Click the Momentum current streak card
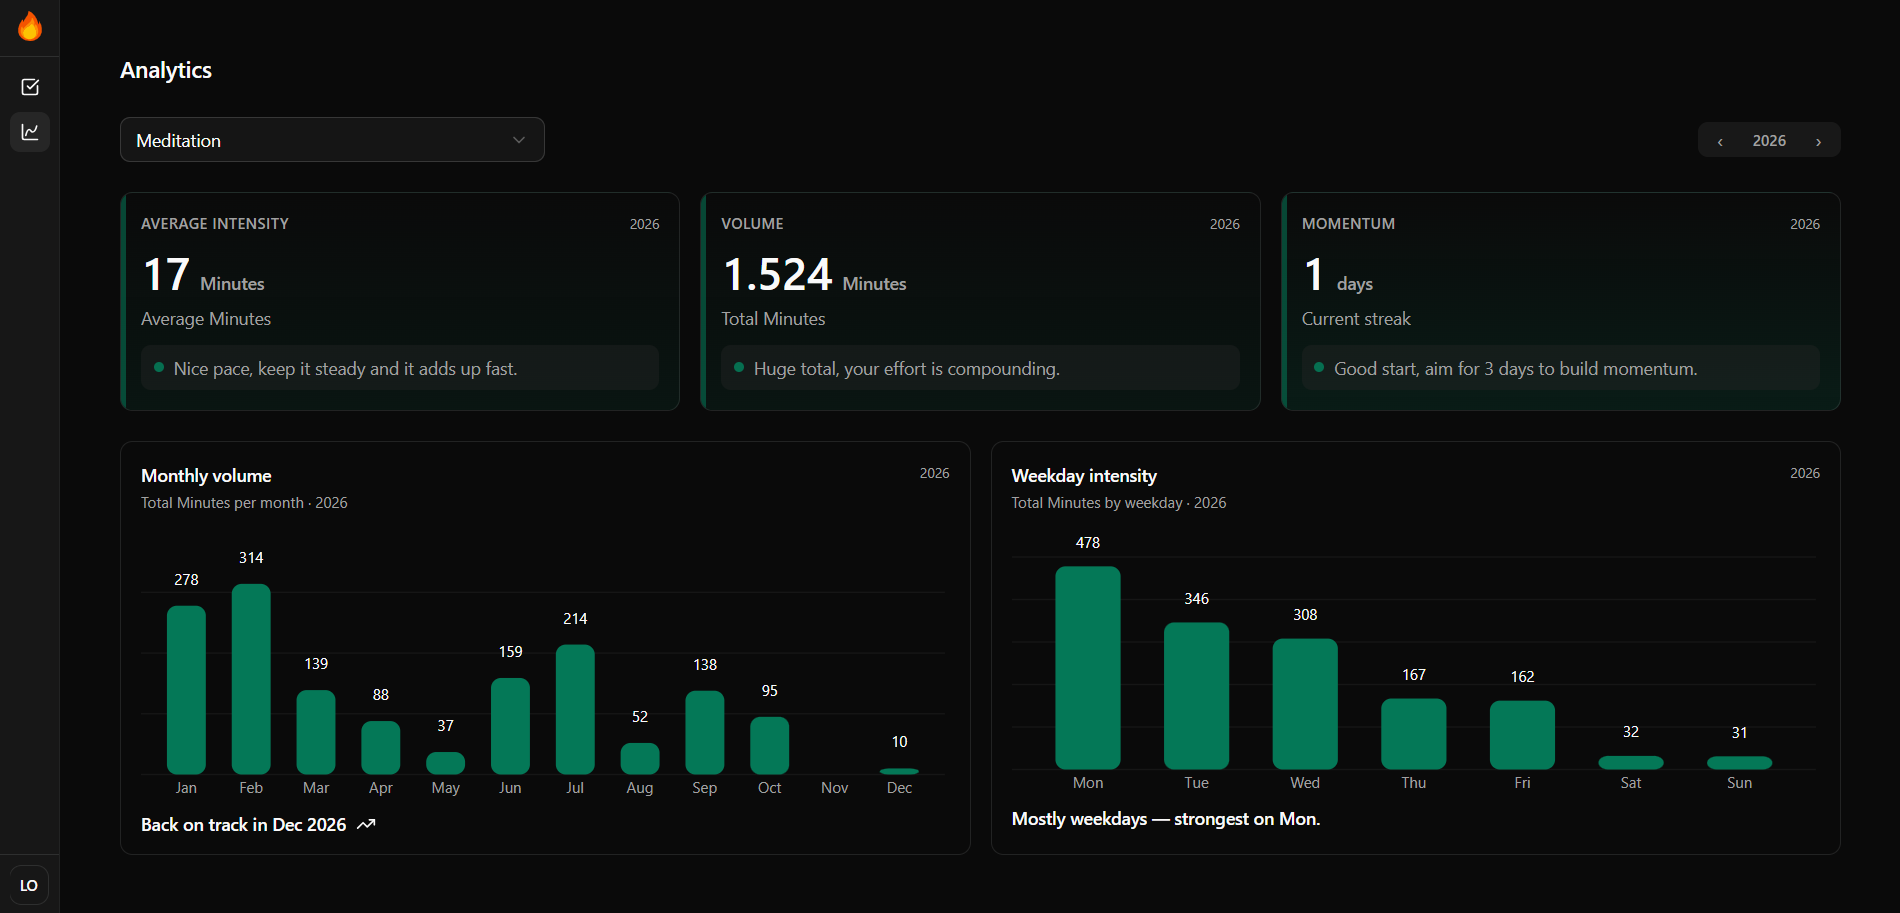 [x=1560, y=301]
